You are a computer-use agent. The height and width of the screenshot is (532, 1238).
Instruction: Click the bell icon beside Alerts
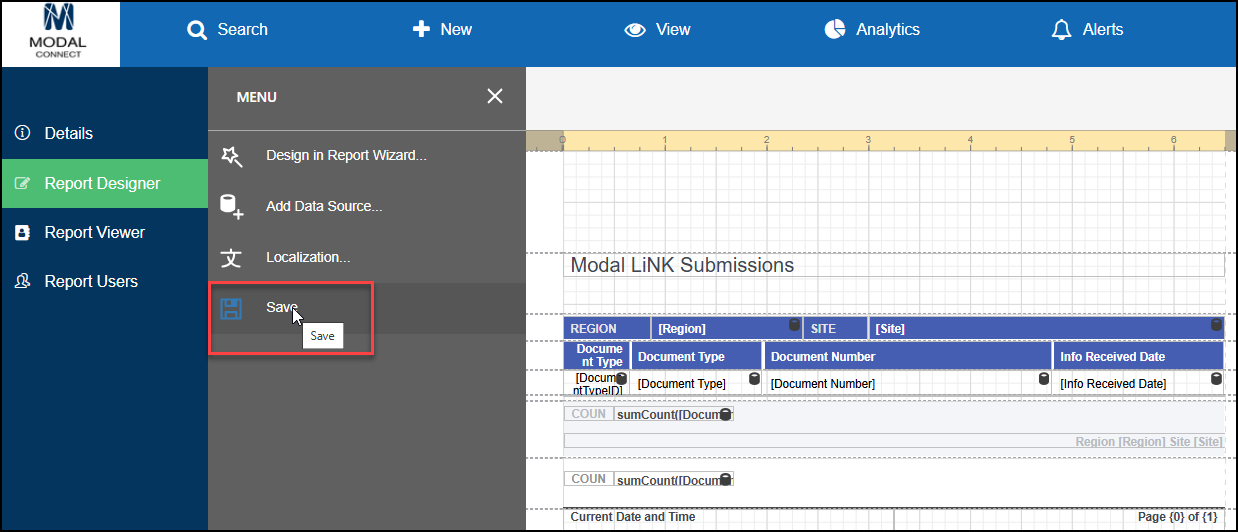(1061, 30)
